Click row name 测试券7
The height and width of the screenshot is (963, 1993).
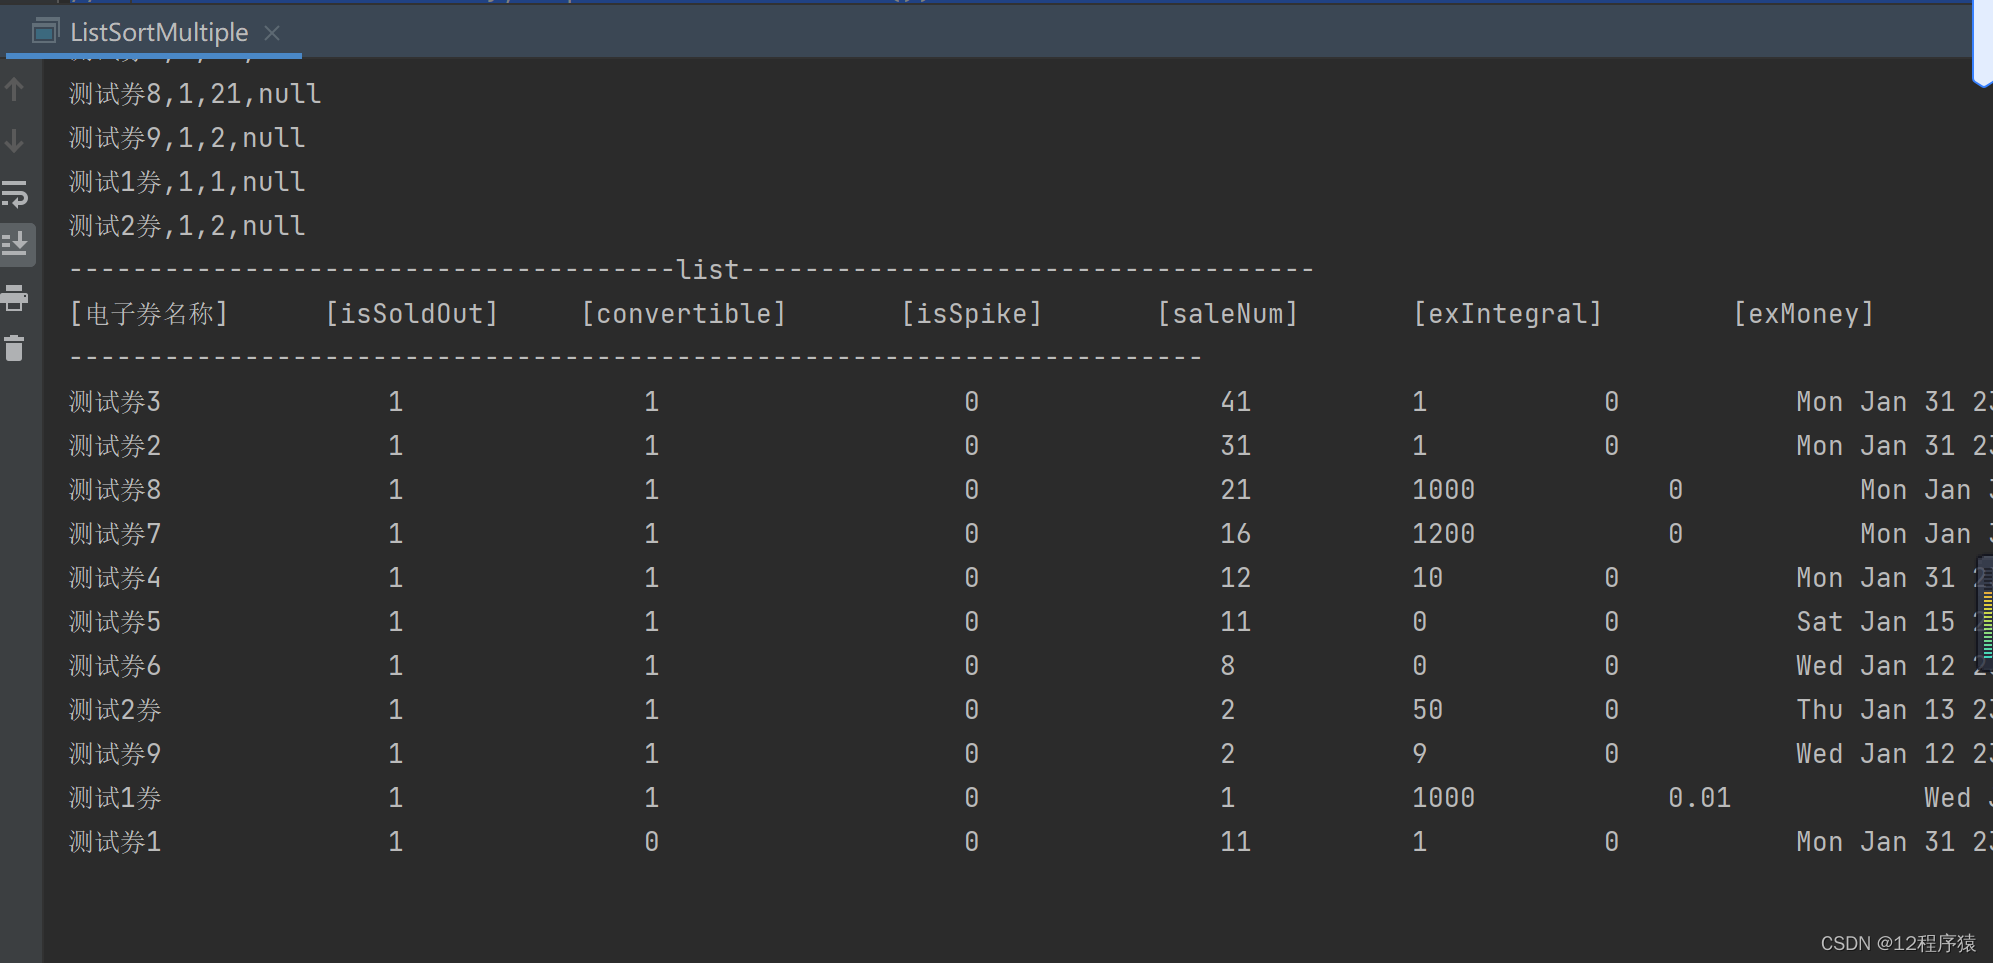point(115,534)
